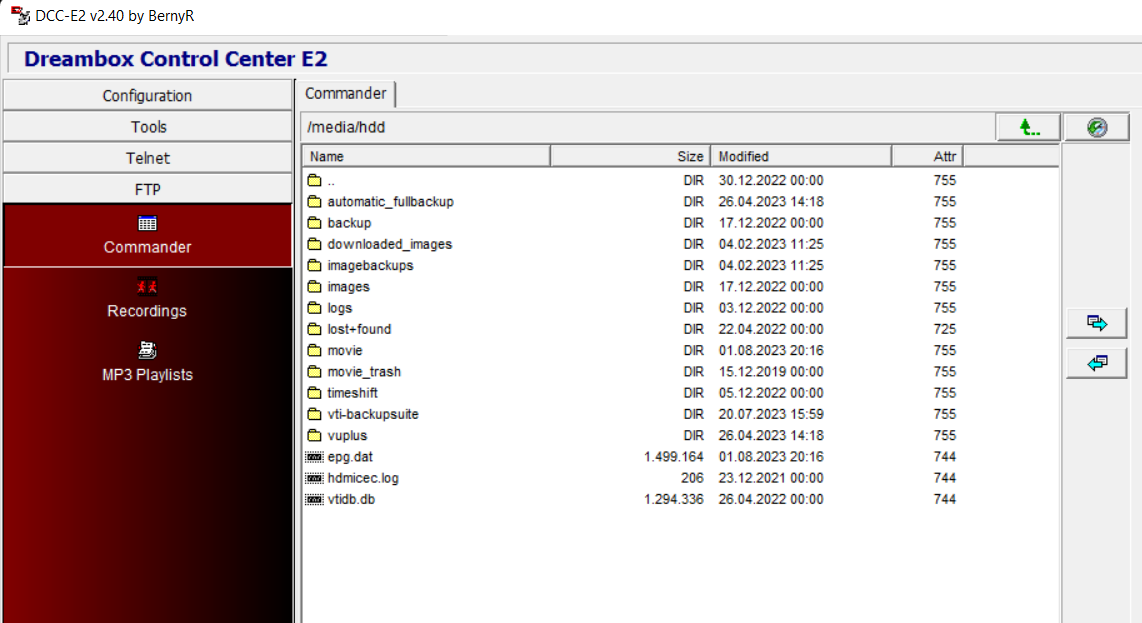Click the vti-backupsuite date 20.07.2023 15:59

(x=771, y=414)
